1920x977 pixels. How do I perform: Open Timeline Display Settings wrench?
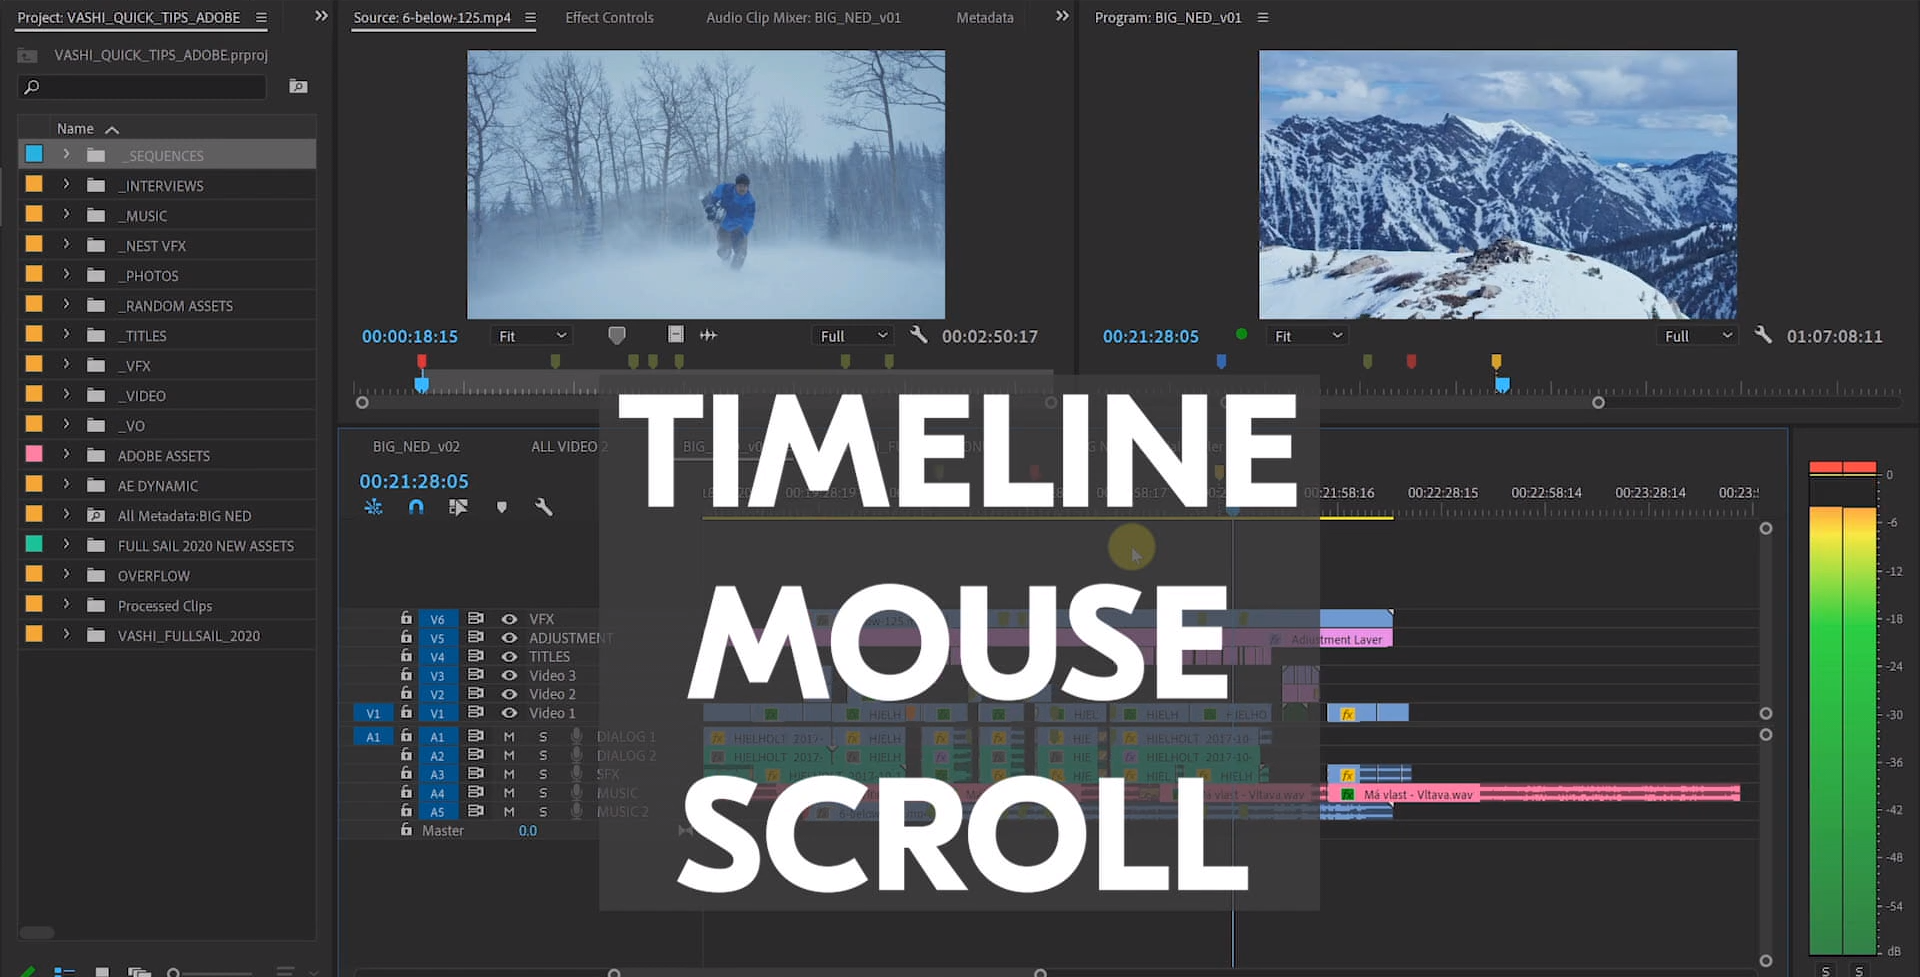pos(544,507)
